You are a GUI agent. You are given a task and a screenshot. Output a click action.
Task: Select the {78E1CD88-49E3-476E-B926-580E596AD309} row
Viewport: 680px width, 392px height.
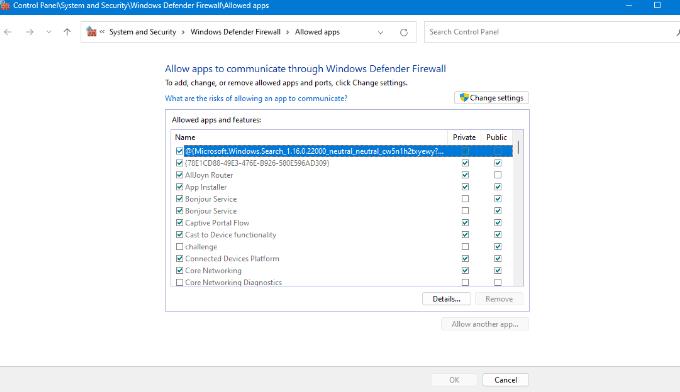[342, 163]
